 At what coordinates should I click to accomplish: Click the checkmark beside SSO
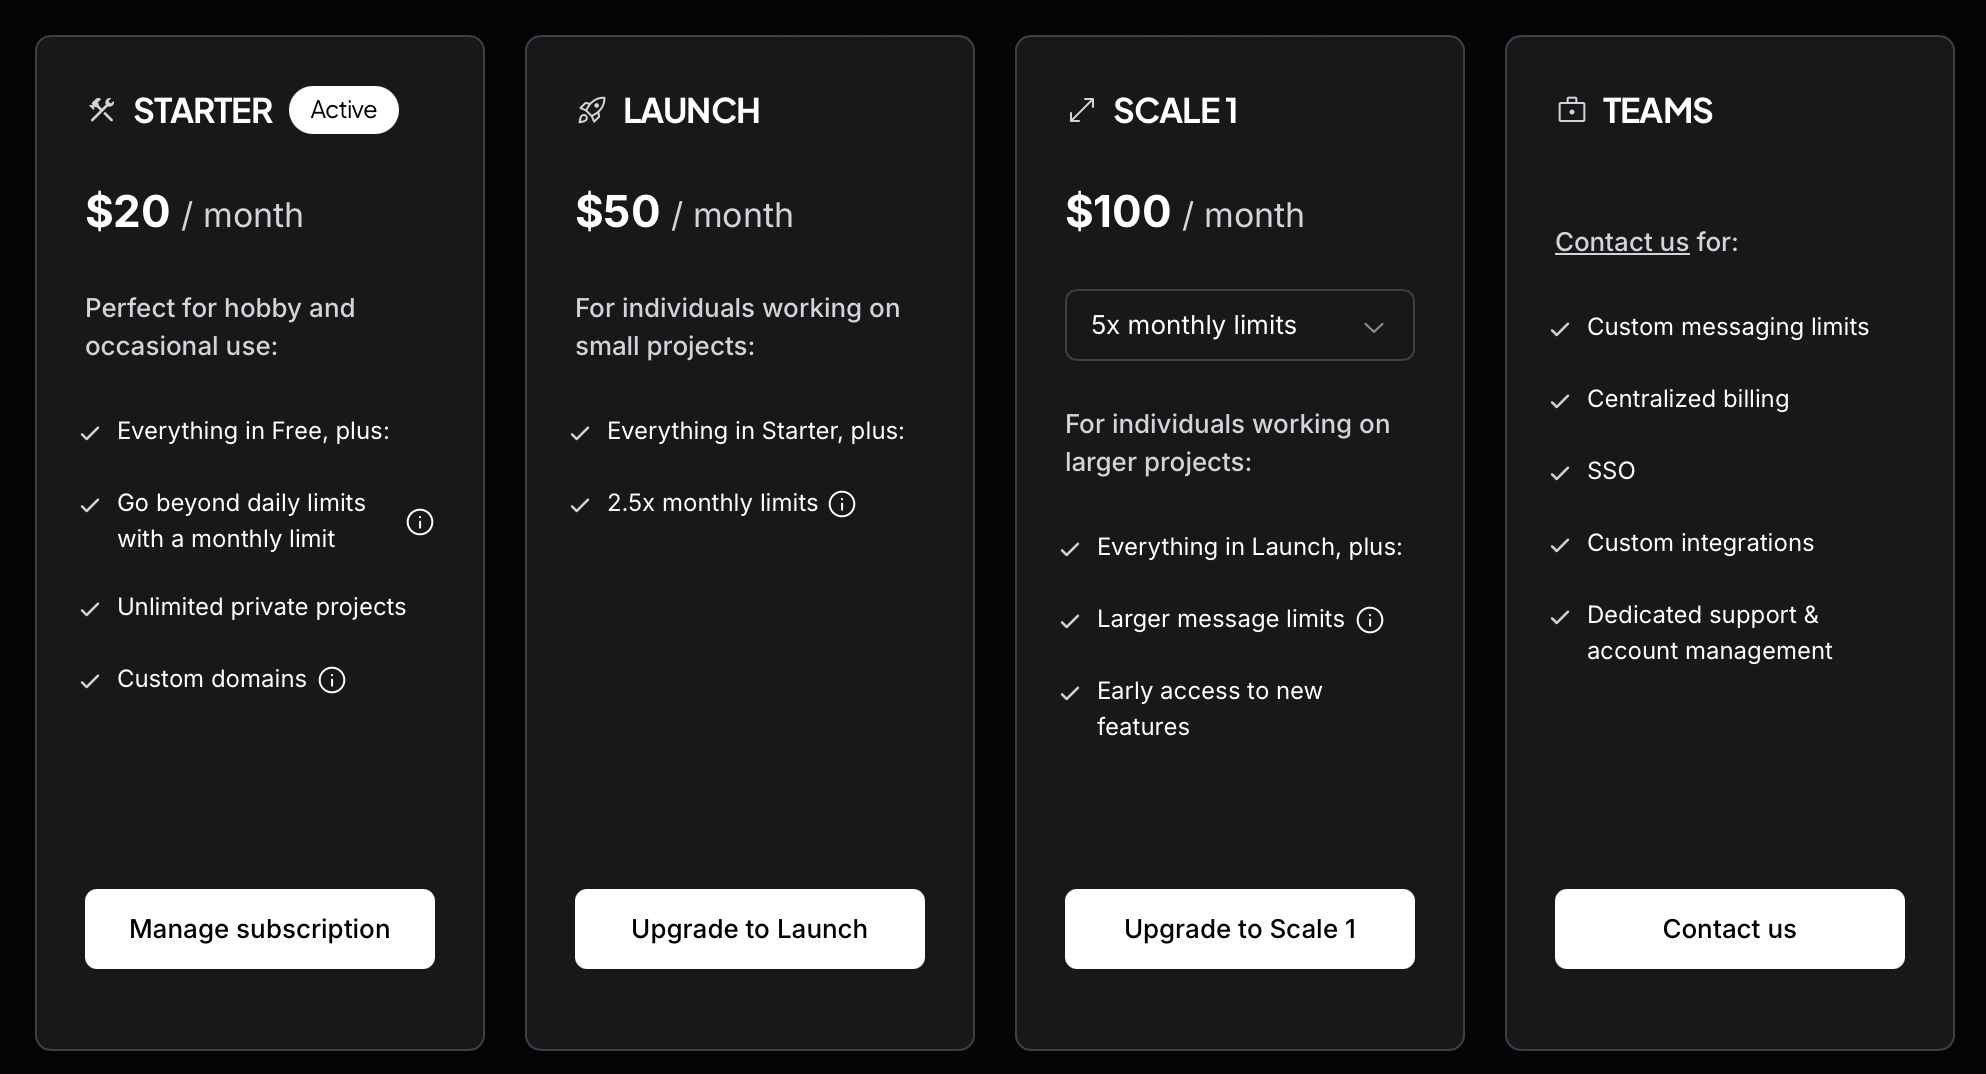(1560, 473)
